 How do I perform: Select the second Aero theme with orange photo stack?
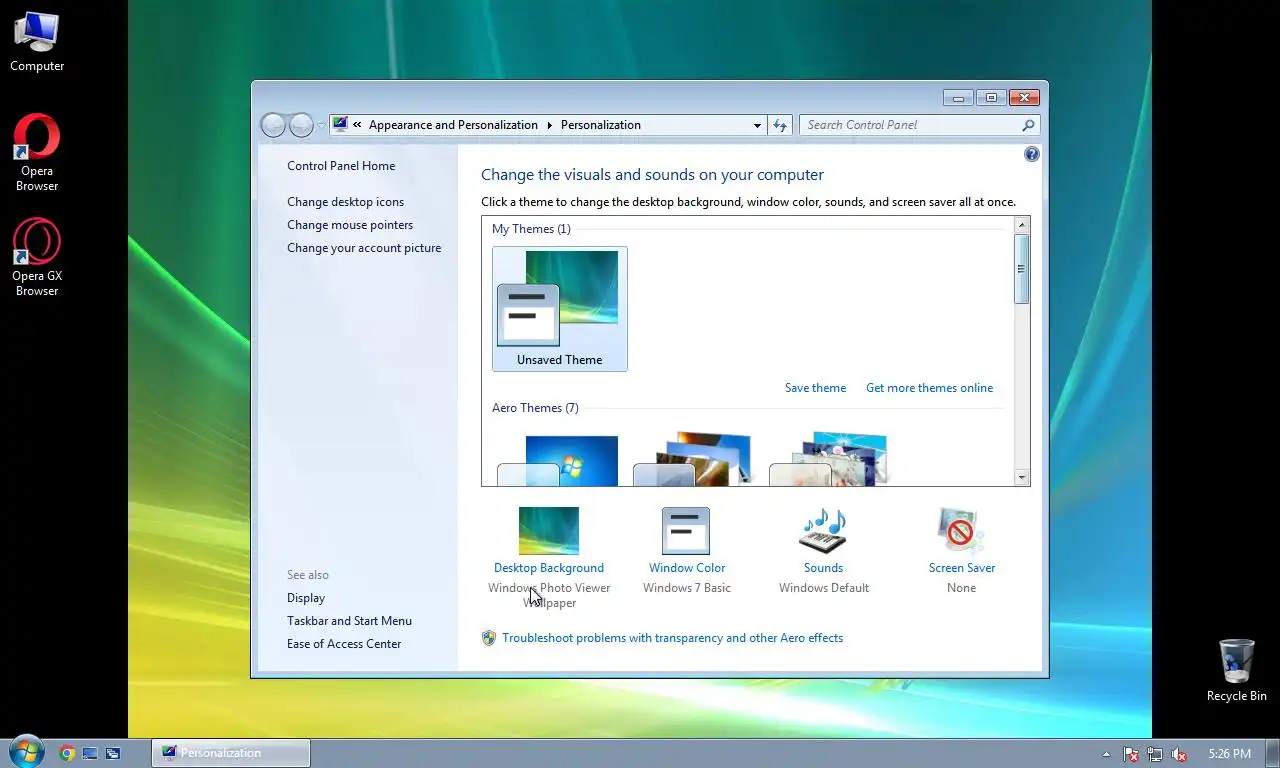(x=692, y=460)
